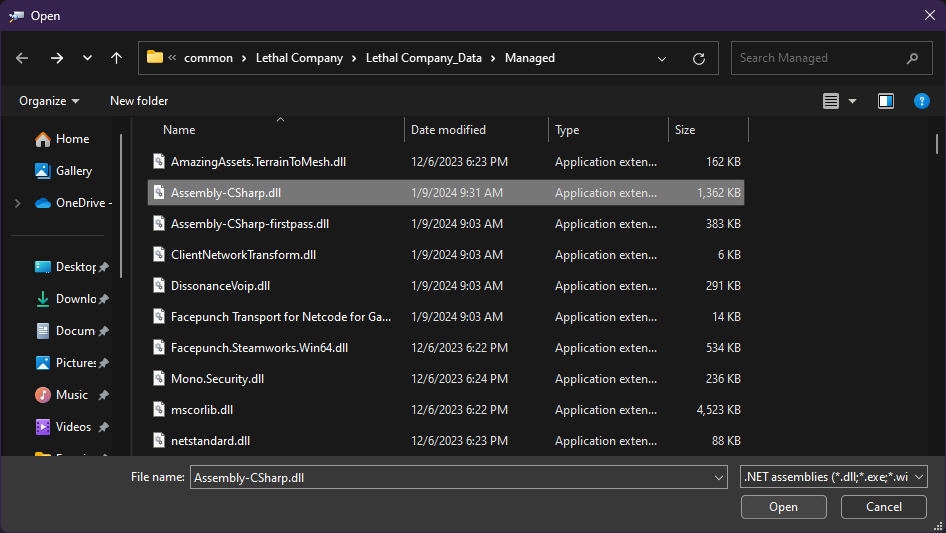The image size is (946, 533).
Task: Go up one folder level
Action: coord(116,58)
